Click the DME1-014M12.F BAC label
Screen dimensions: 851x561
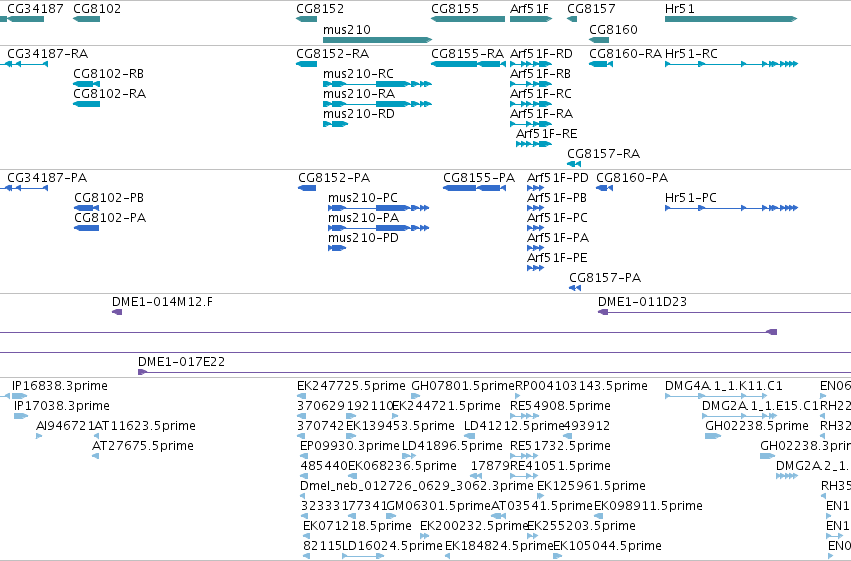(x=162, y=302)
